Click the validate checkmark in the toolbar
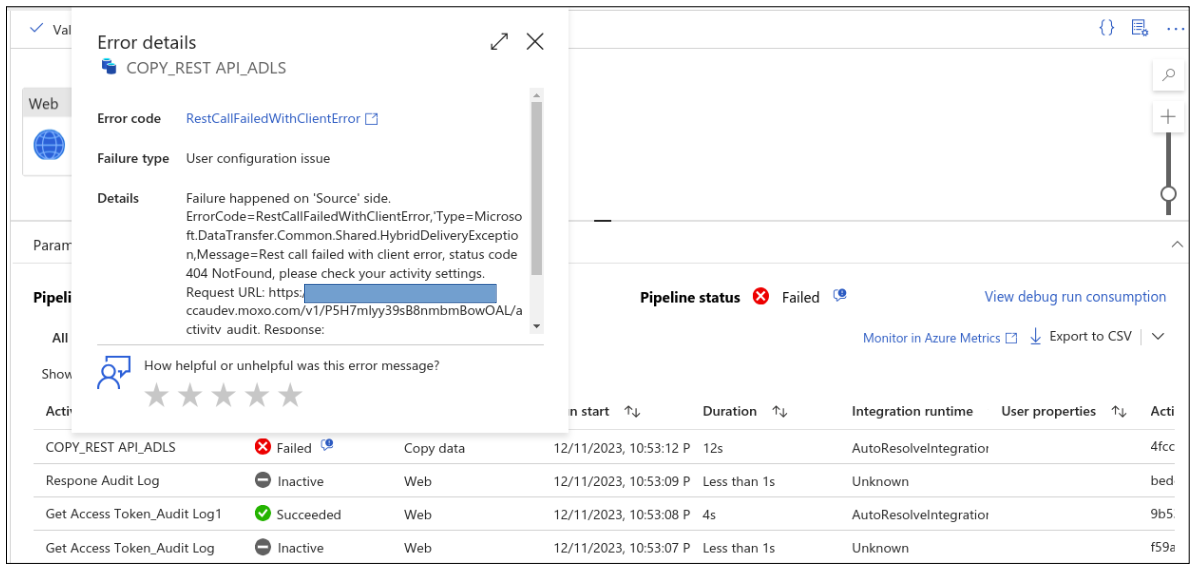Viewport: 1203px width, 571px height. tap(37, 28)
